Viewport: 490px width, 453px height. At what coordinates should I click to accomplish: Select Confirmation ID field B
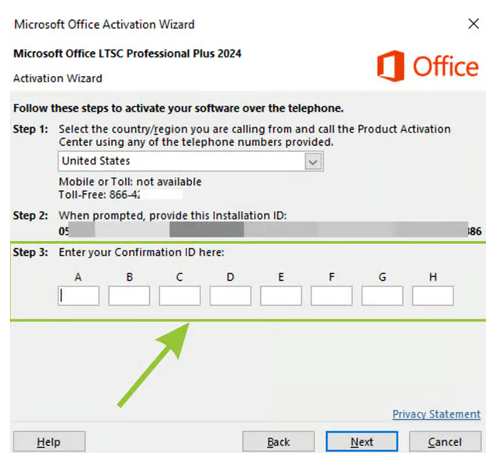pyautogui.click(x=129, y=296)
